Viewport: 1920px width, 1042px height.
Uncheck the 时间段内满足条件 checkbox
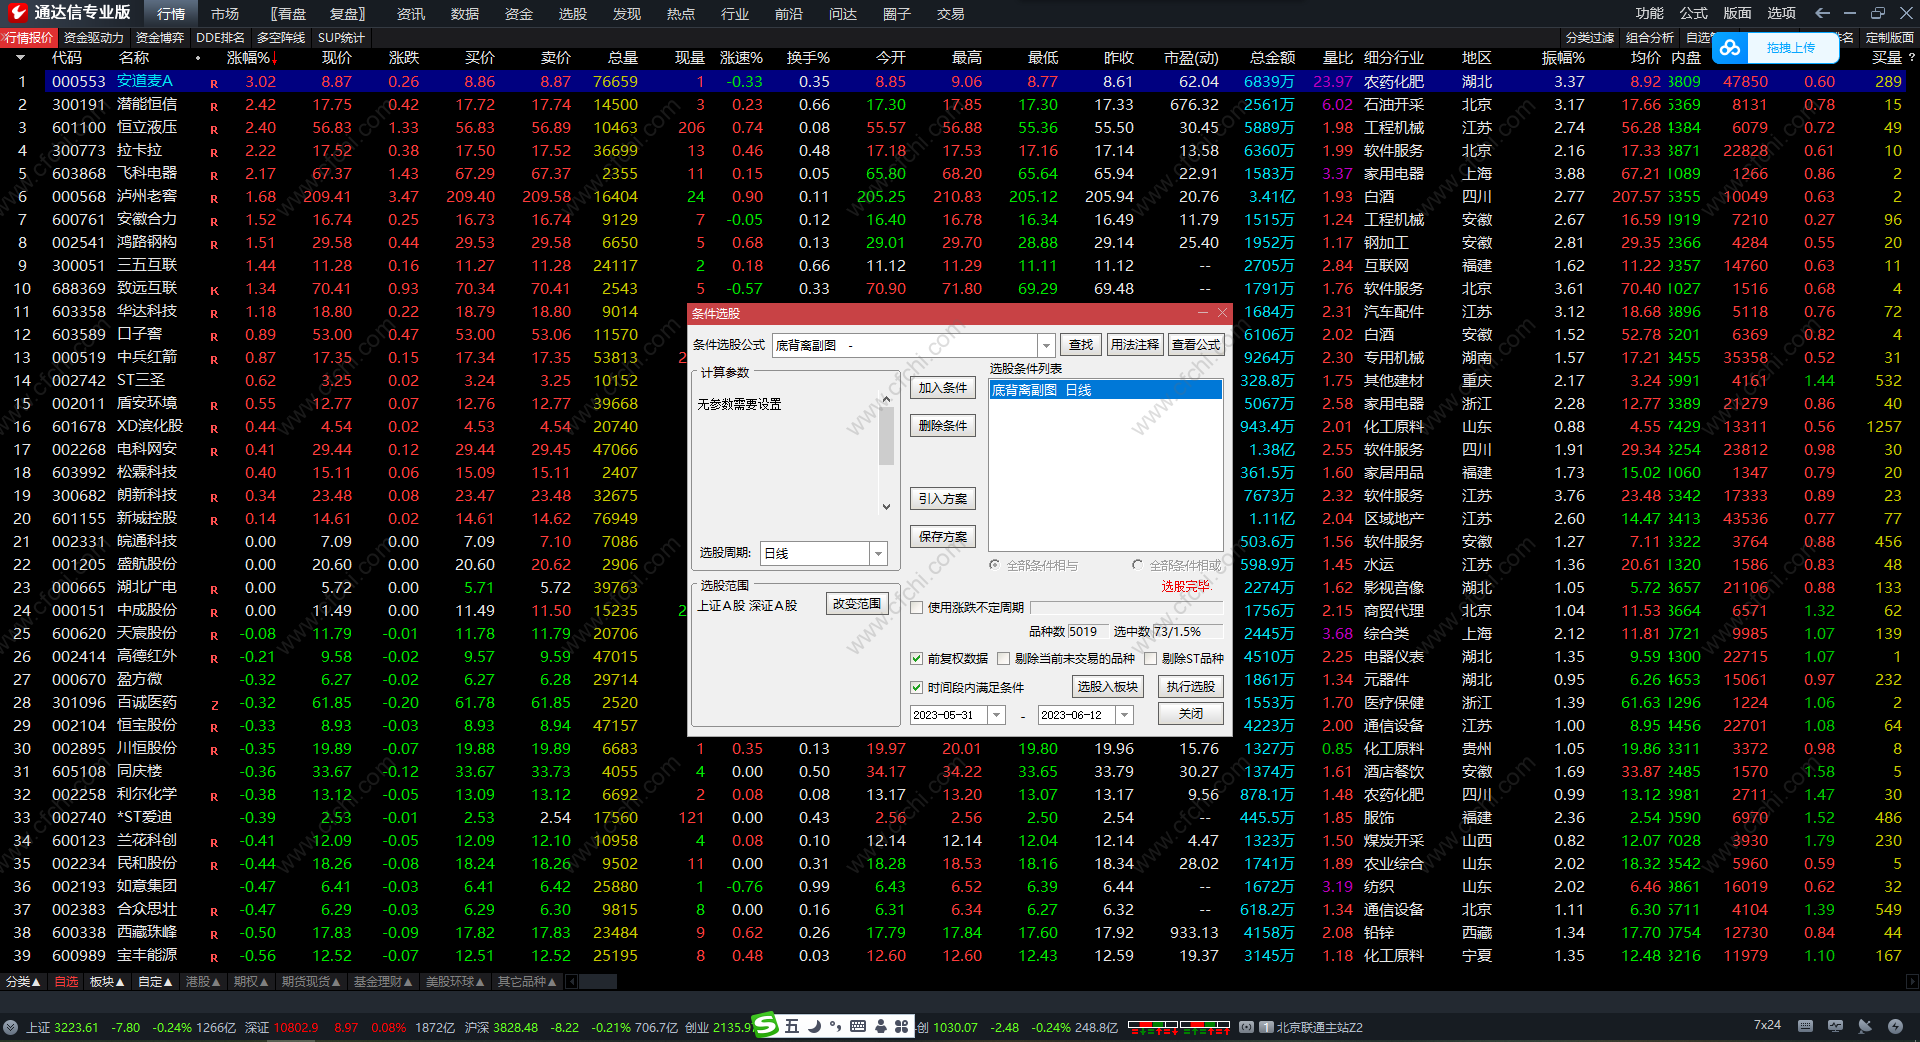coord(916,688)
